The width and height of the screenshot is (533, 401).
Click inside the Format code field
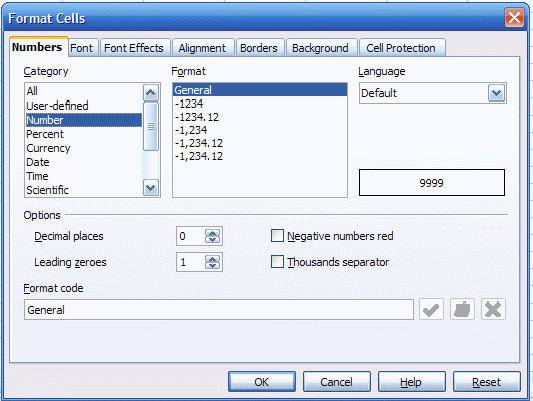tap(219, 310)
